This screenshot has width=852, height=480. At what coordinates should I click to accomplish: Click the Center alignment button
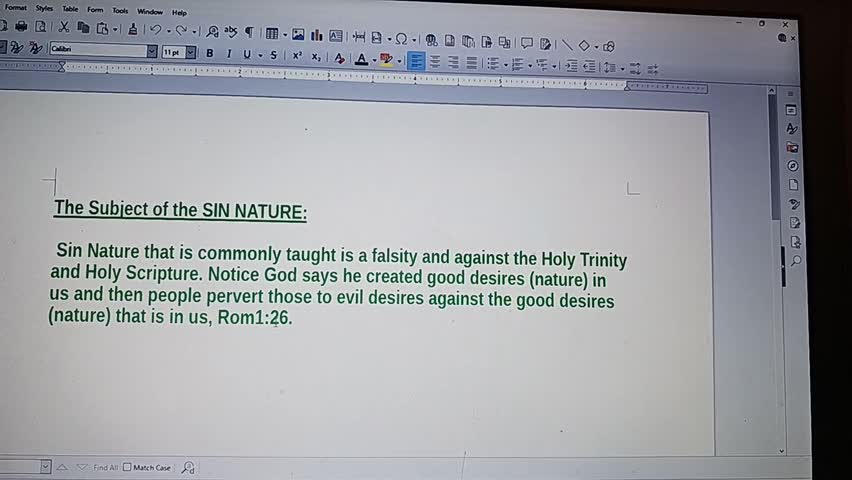(435, 62)
